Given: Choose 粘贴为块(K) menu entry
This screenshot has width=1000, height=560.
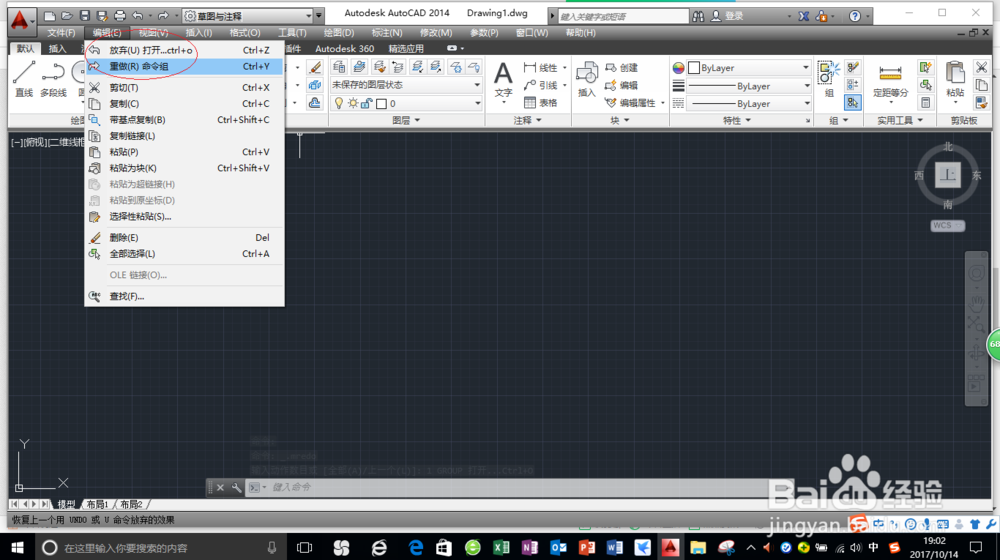Looking at the screenshot, I should [x=184, y=168].
